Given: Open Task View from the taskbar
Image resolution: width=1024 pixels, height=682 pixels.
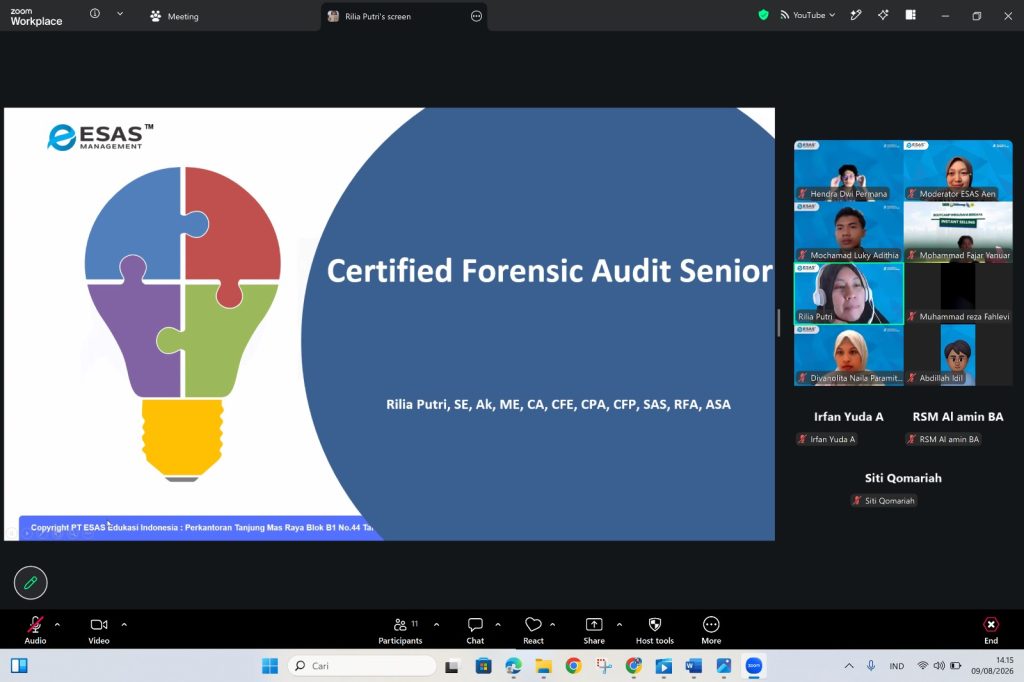Looking at the screenshot, I should [x=451, y=666].
